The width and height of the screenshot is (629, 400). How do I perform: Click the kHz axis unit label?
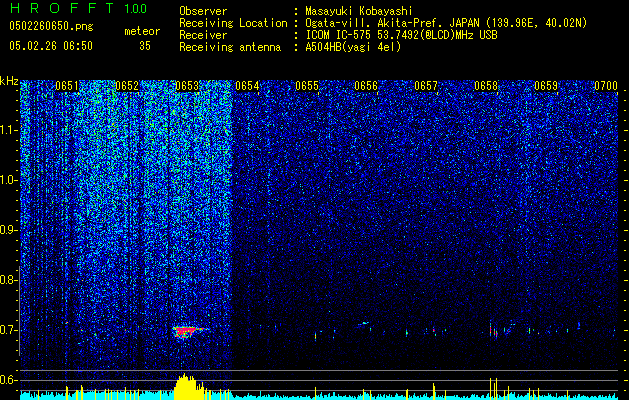pyautogui.click(x=9, y=81)
